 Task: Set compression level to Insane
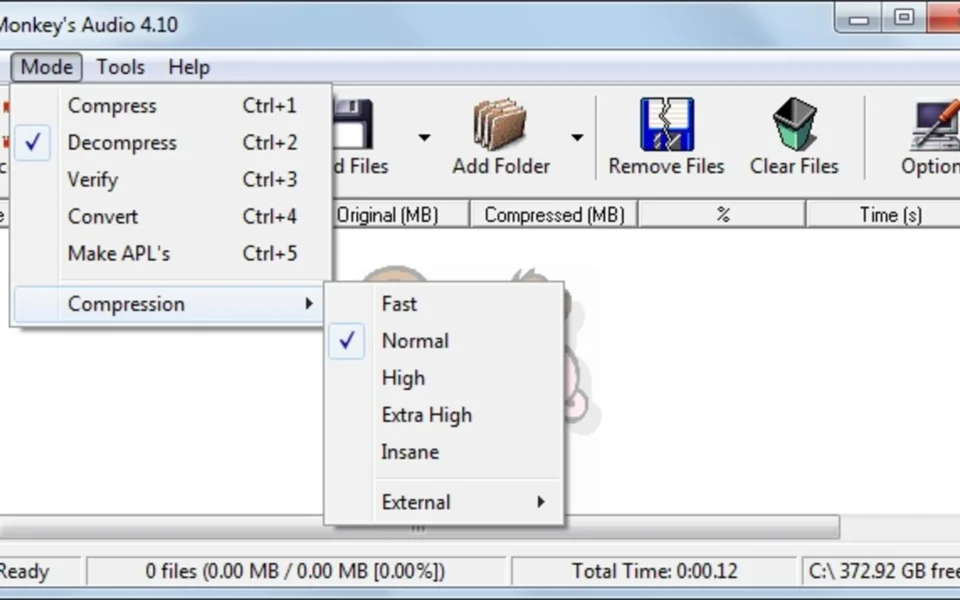(x=444, y=452)
